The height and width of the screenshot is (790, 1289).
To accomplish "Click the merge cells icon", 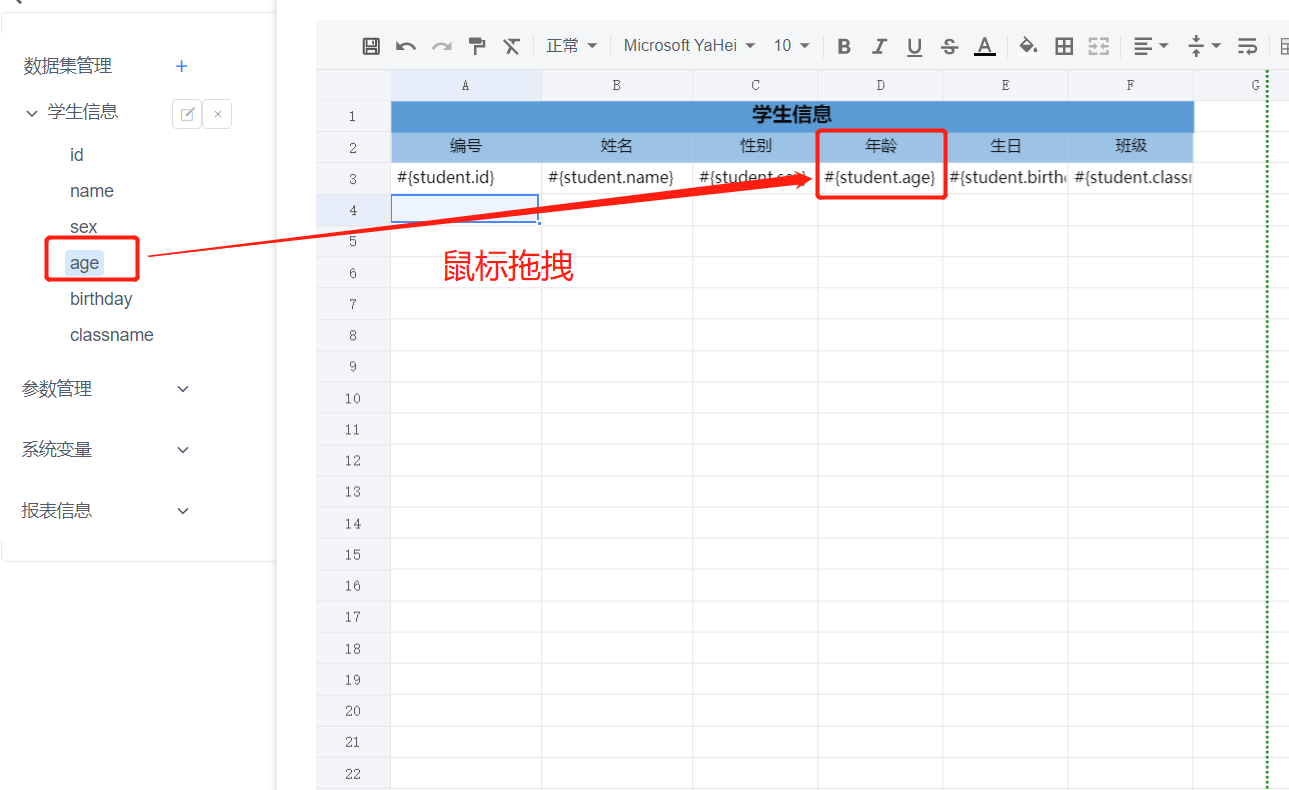I will pos(1099,46).
